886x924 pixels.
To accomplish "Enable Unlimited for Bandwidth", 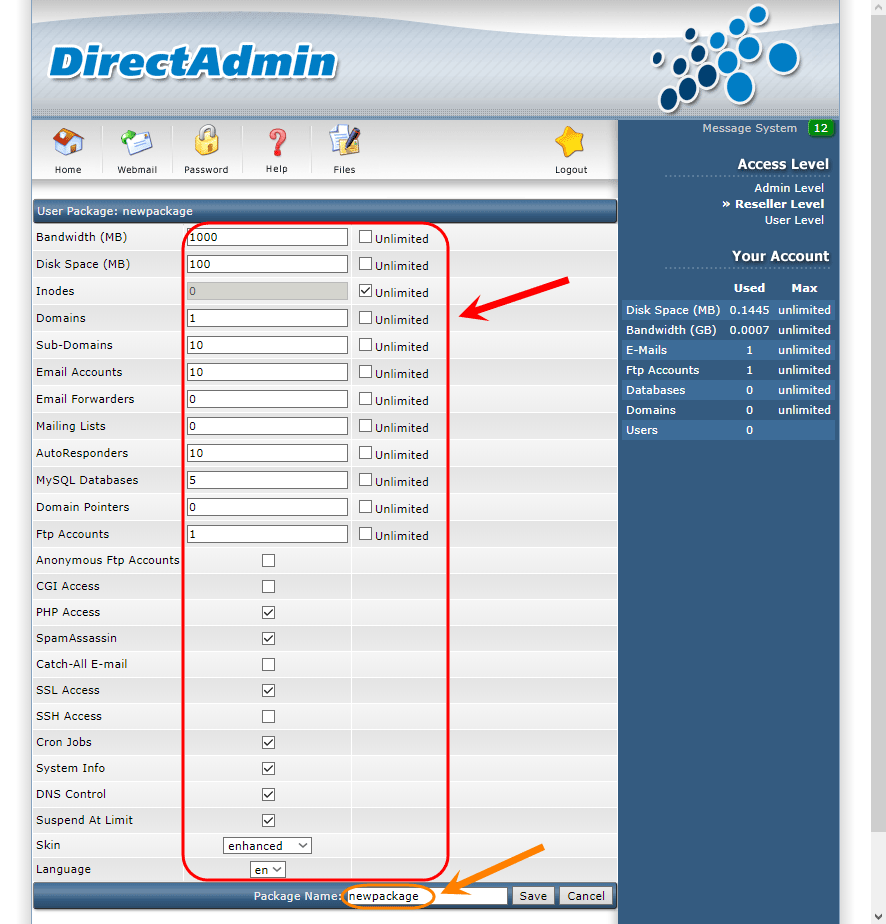I will click(365, 237).
